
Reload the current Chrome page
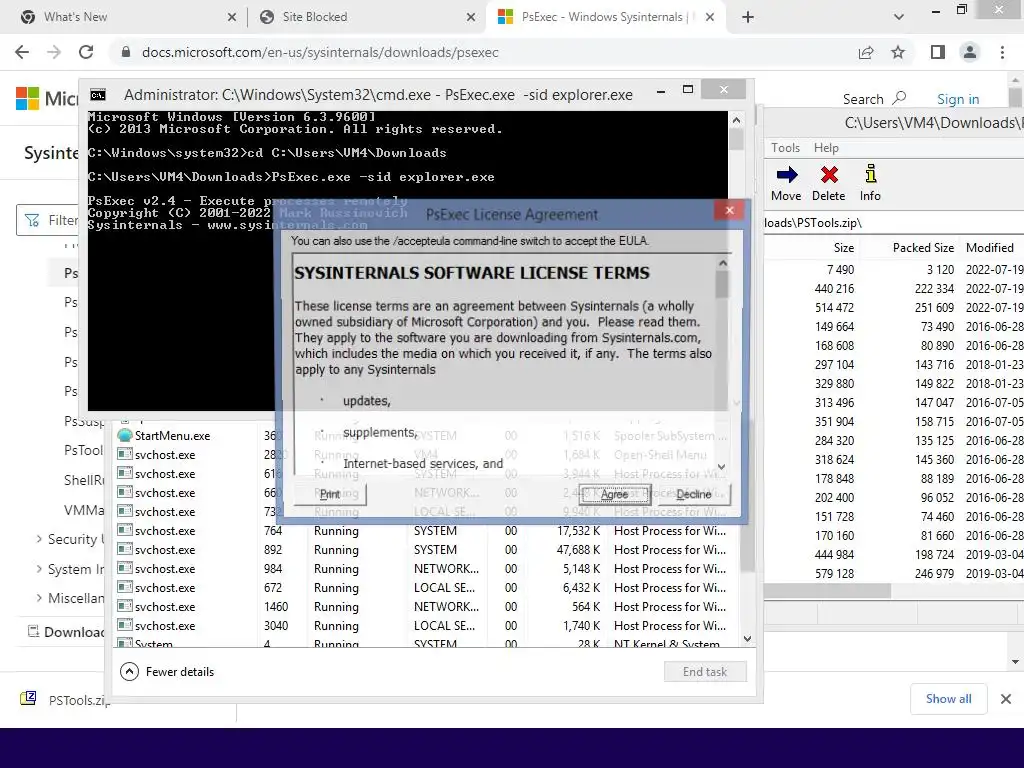[x=86, y=52]
